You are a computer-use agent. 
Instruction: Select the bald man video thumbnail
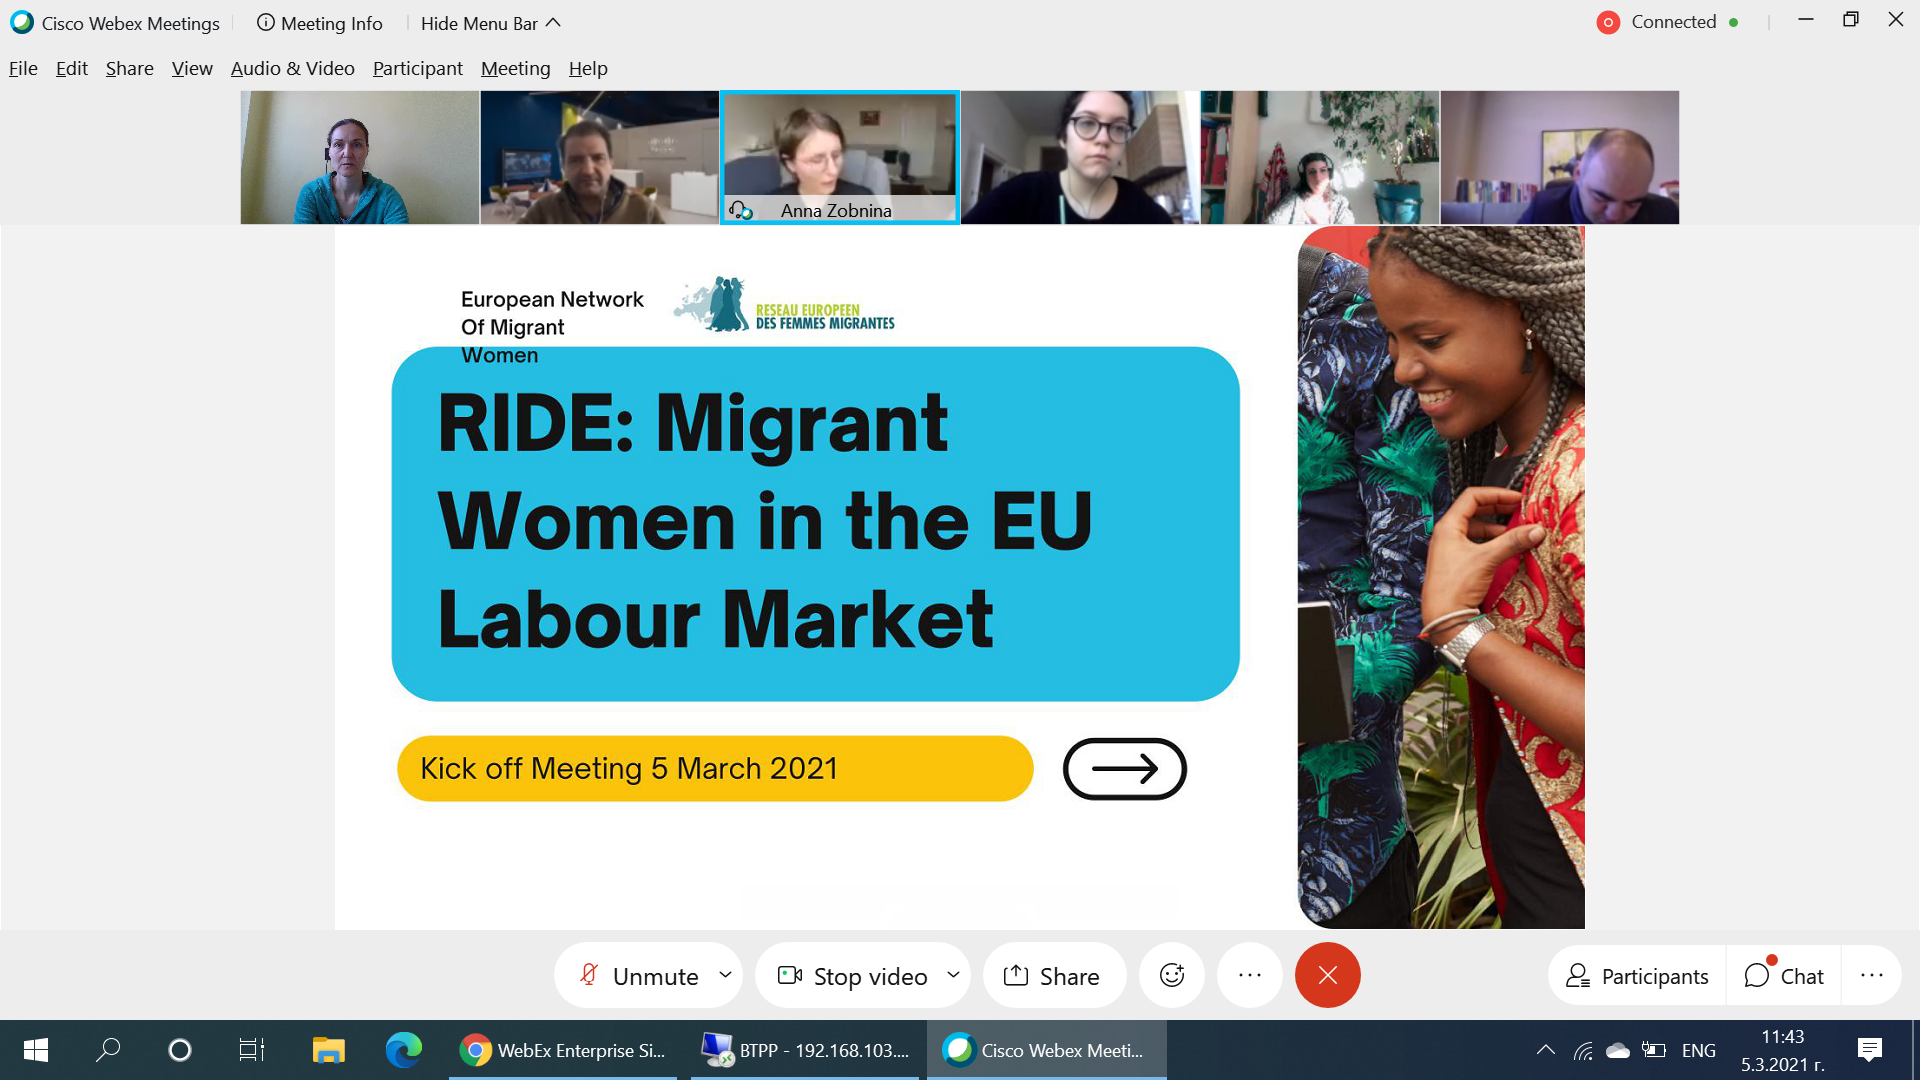coord(1560,157)
